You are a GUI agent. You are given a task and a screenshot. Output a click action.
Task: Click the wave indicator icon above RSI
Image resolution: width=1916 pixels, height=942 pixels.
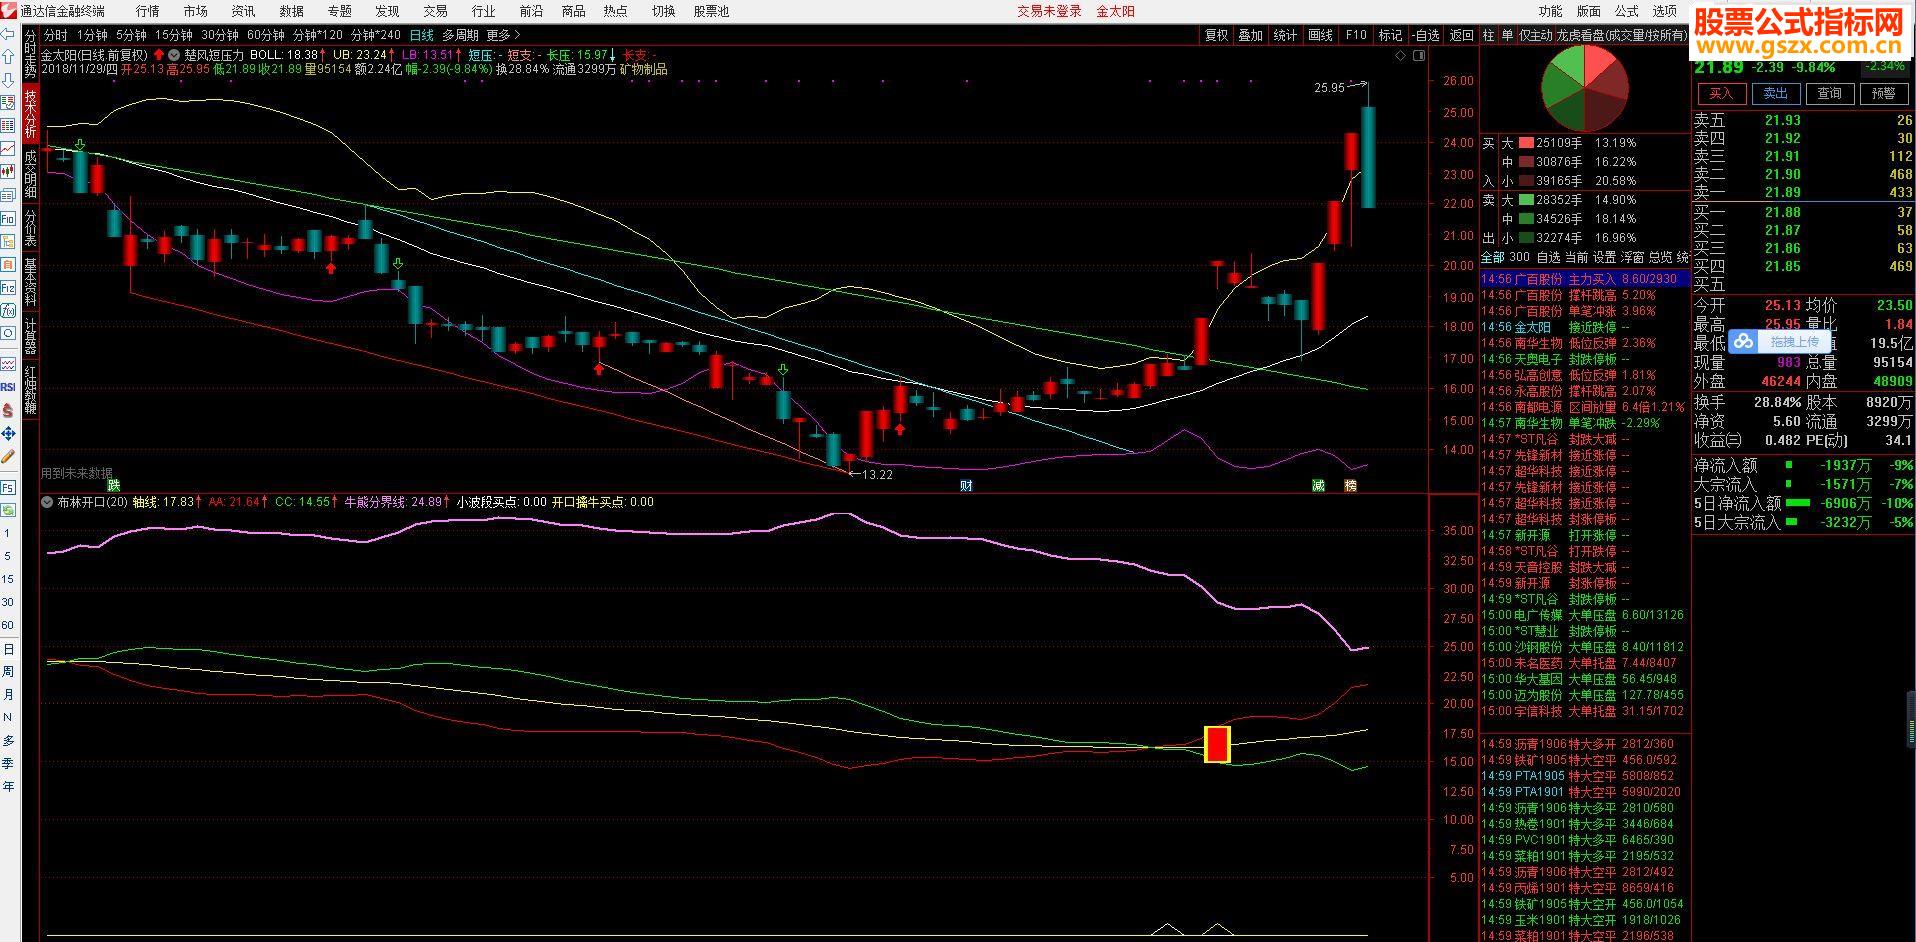click(8, 364)
